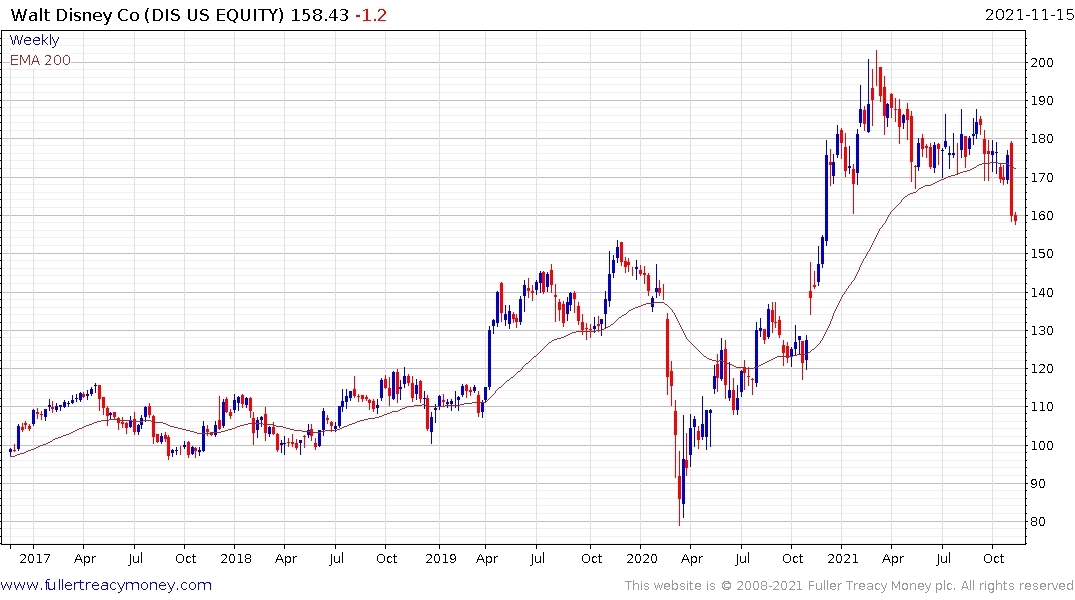Click the copyright notice for Fuller Treacy Money

click(849, 586)
